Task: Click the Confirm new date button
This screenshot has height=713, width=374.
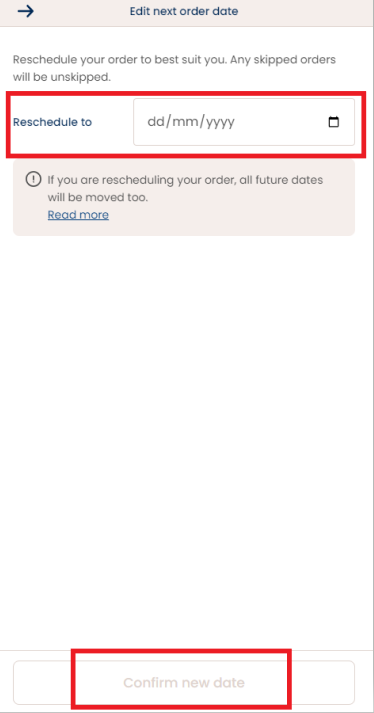Action: [184, 683]
